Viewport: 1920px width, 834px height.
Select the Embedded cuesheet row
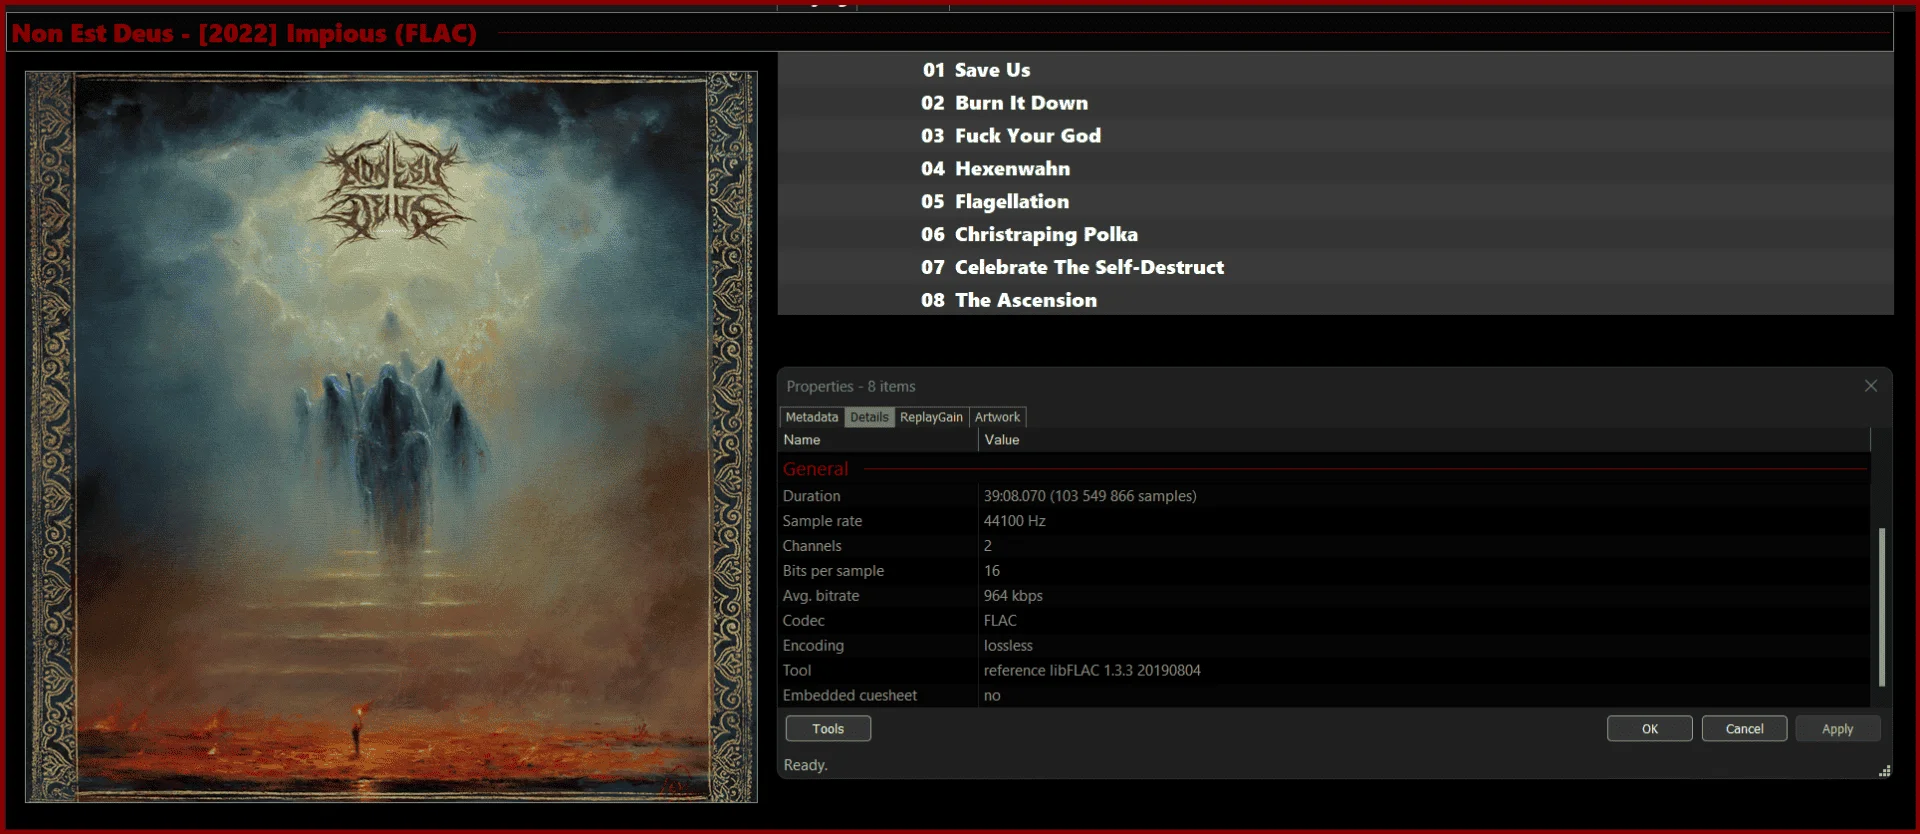[x=1325, y=696]
